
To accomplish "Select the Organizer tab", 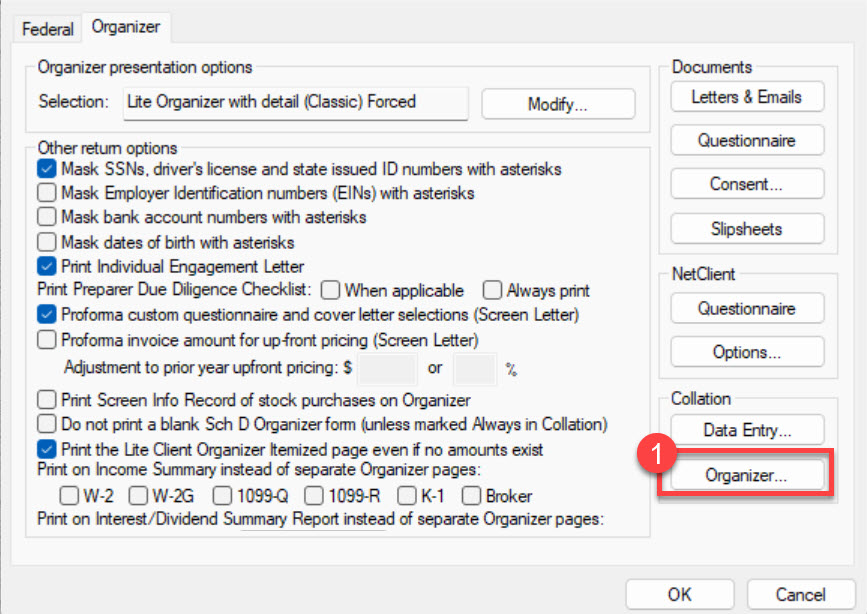I will point(125,27).
